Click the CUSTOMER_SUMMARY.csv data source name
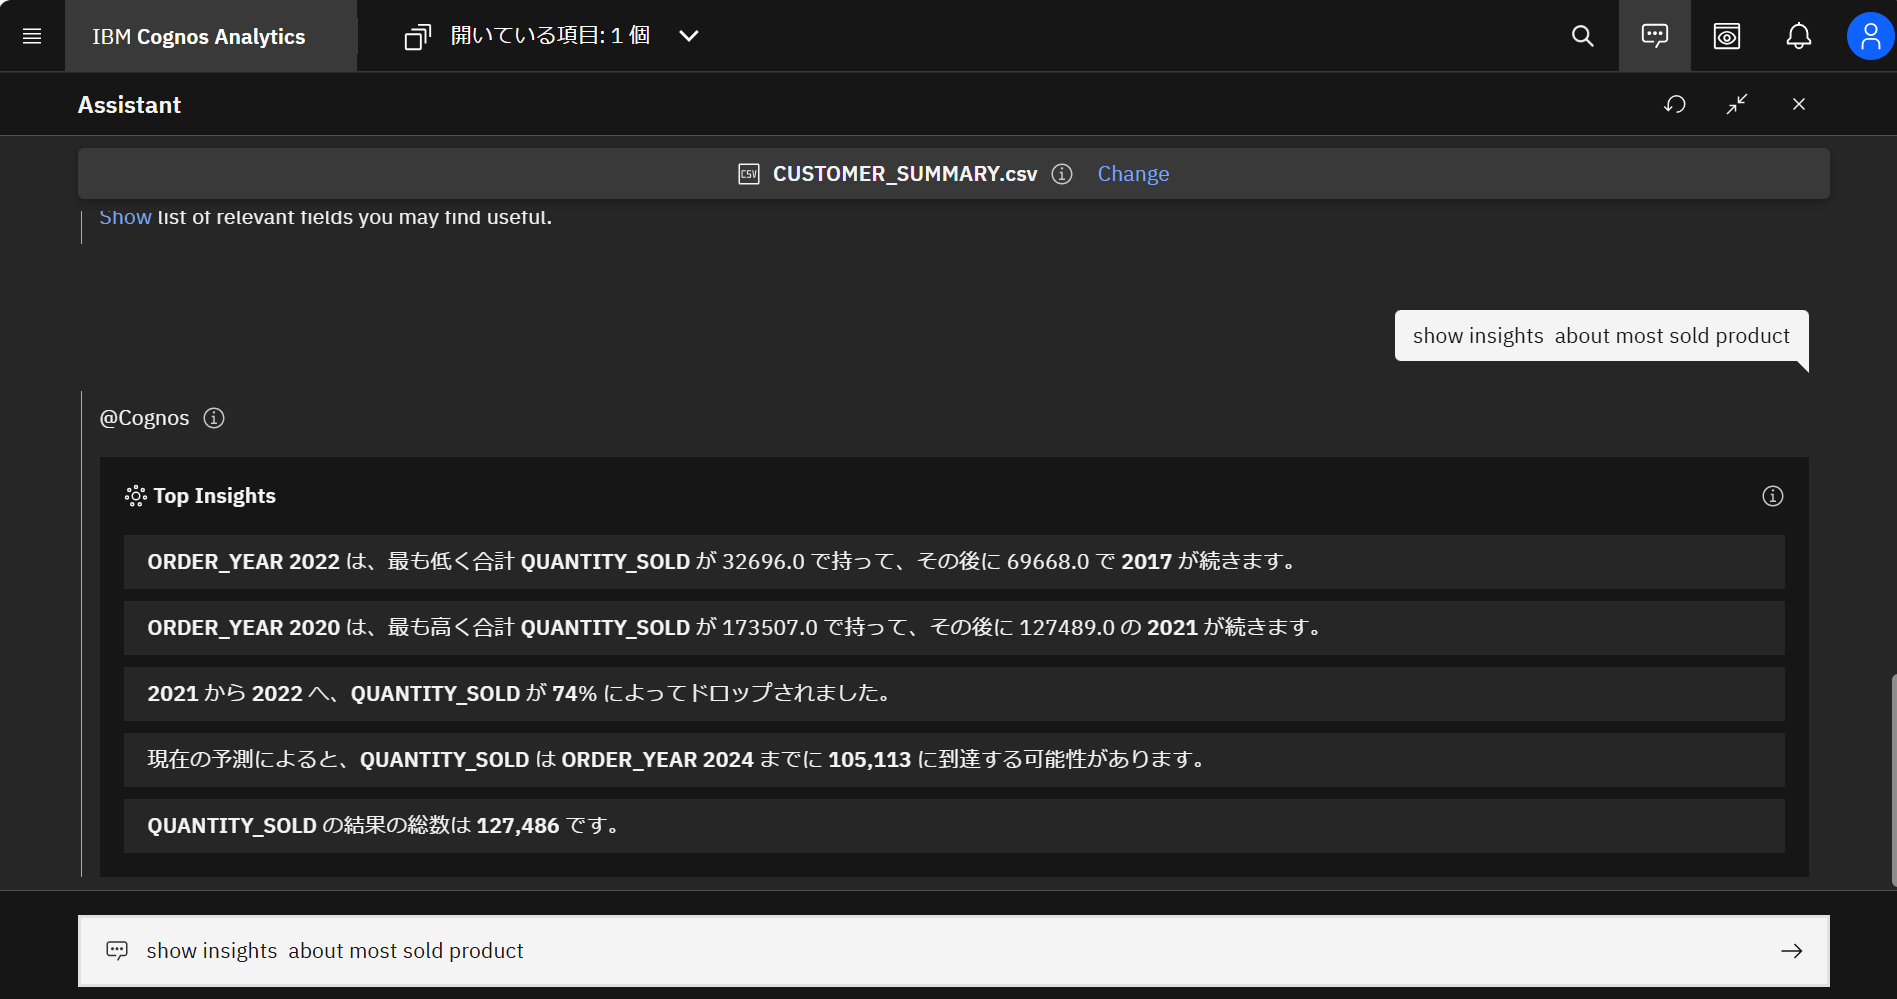1897x999 pixels. click(x=905, y=174)
